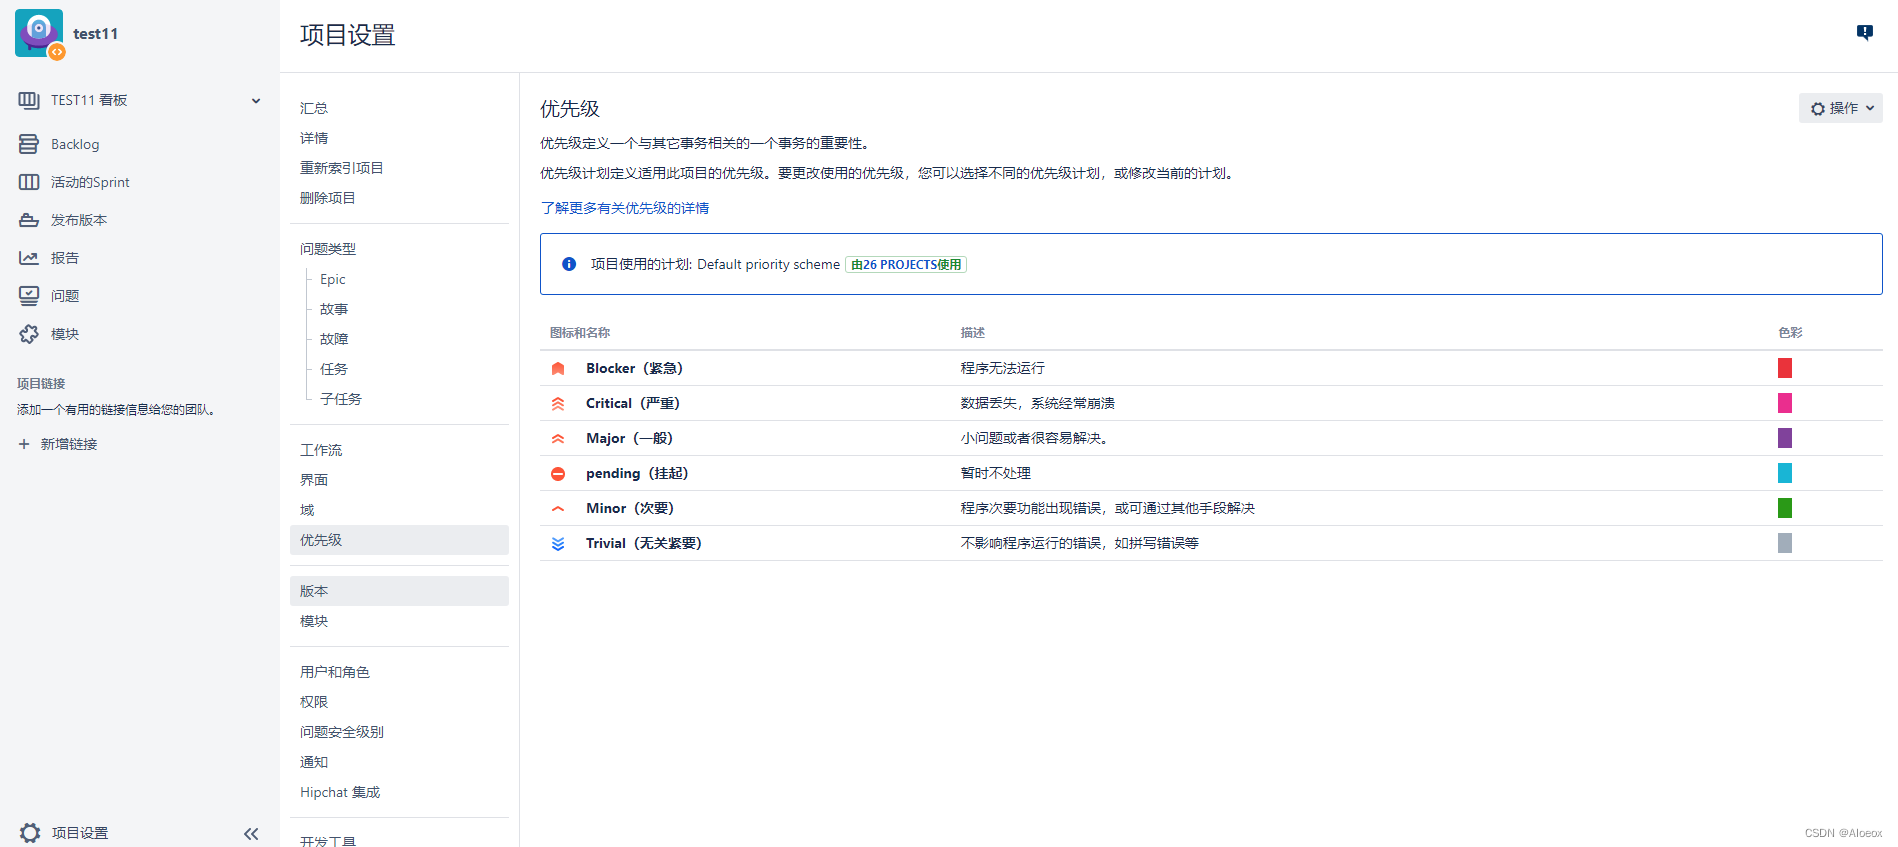
Task: Open 通知 notifications settings
Action: point(314,762)
